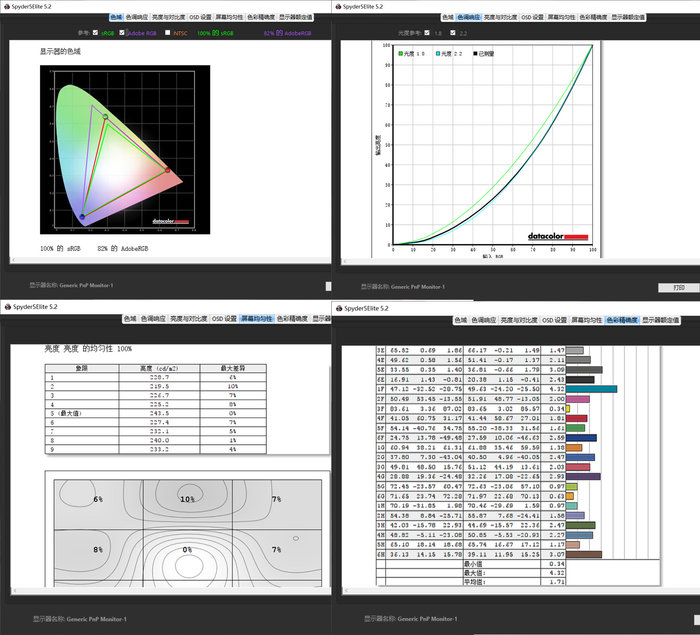Image resolution: width=700 pixels, height=635 pixels.
Task: Click the horizontal scrollbar under the uniformity map
Action: pyautogui.click(x=170, y=591)
